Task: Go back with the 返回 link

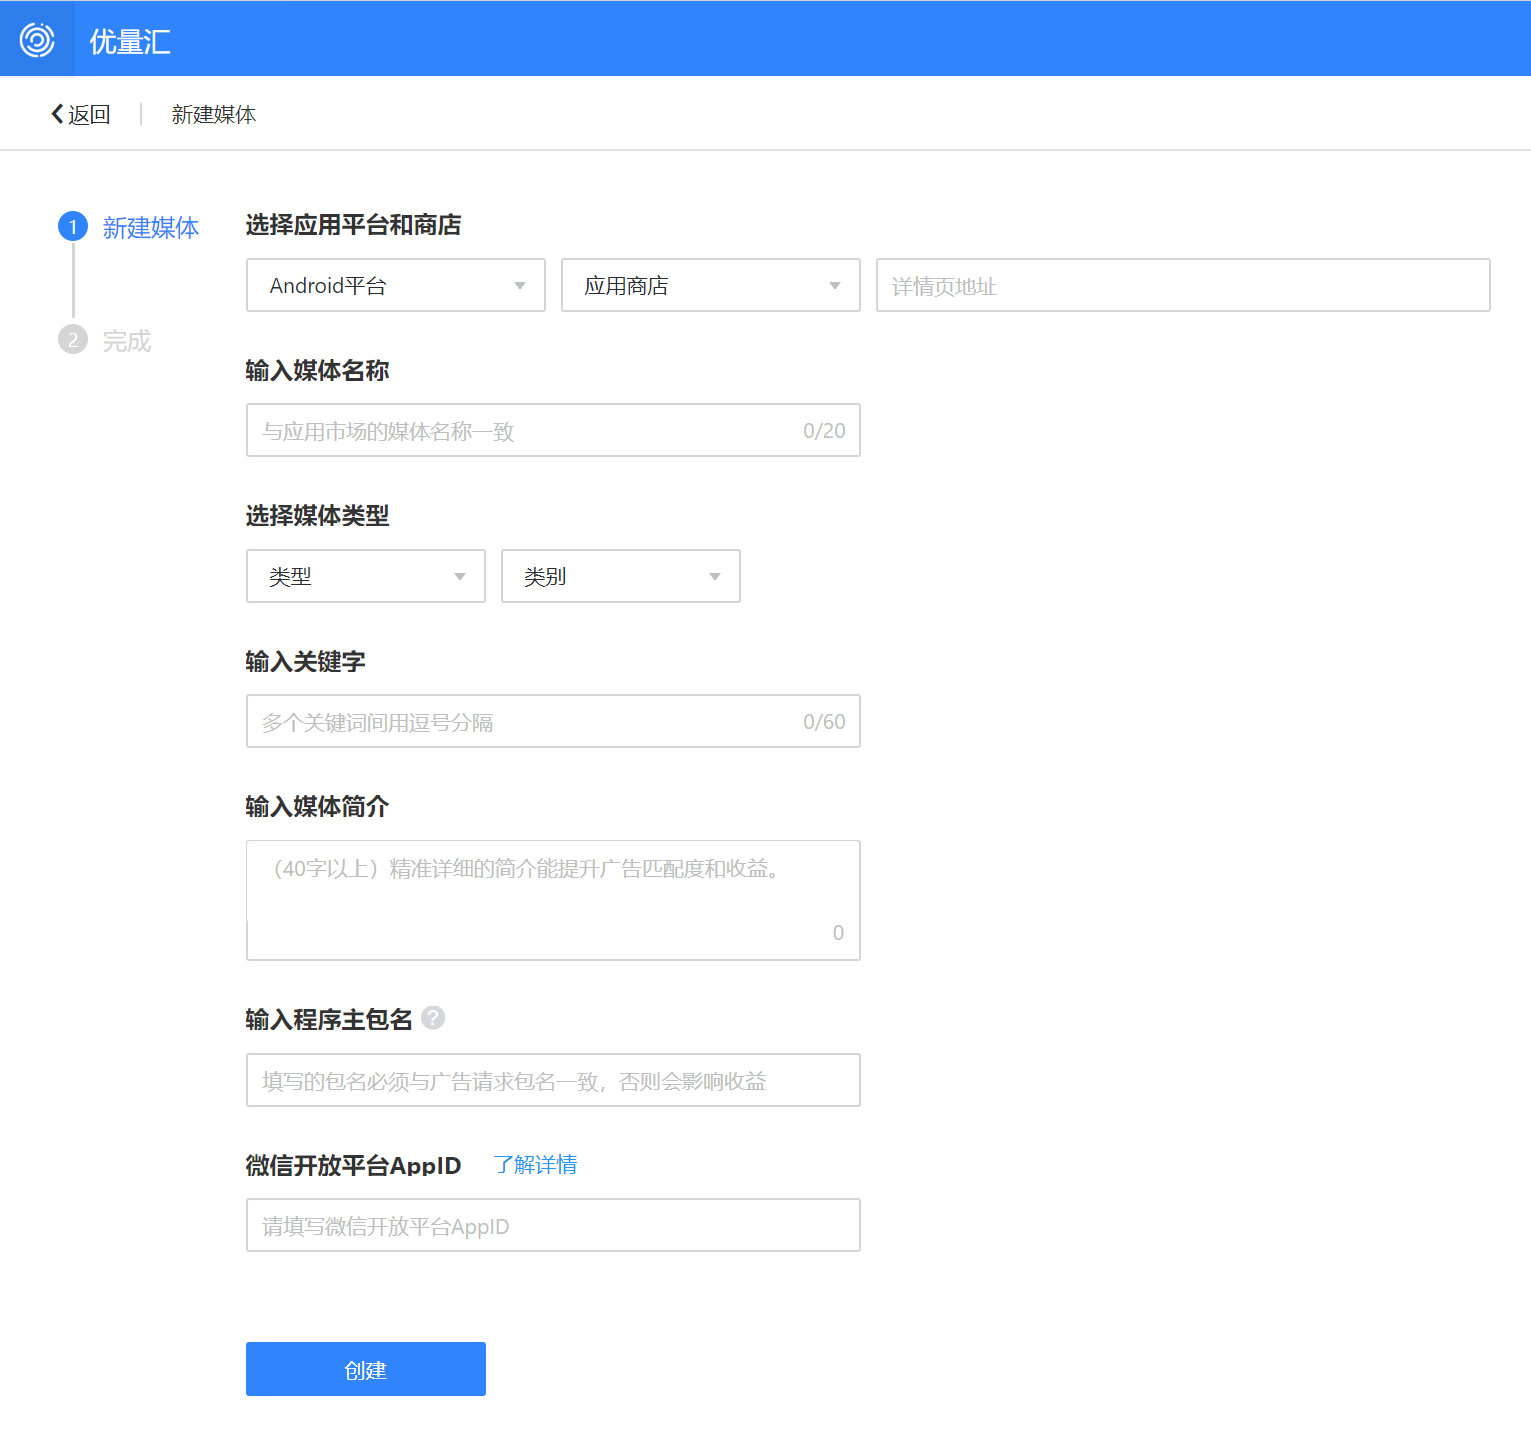Action: tap(81, 115)
